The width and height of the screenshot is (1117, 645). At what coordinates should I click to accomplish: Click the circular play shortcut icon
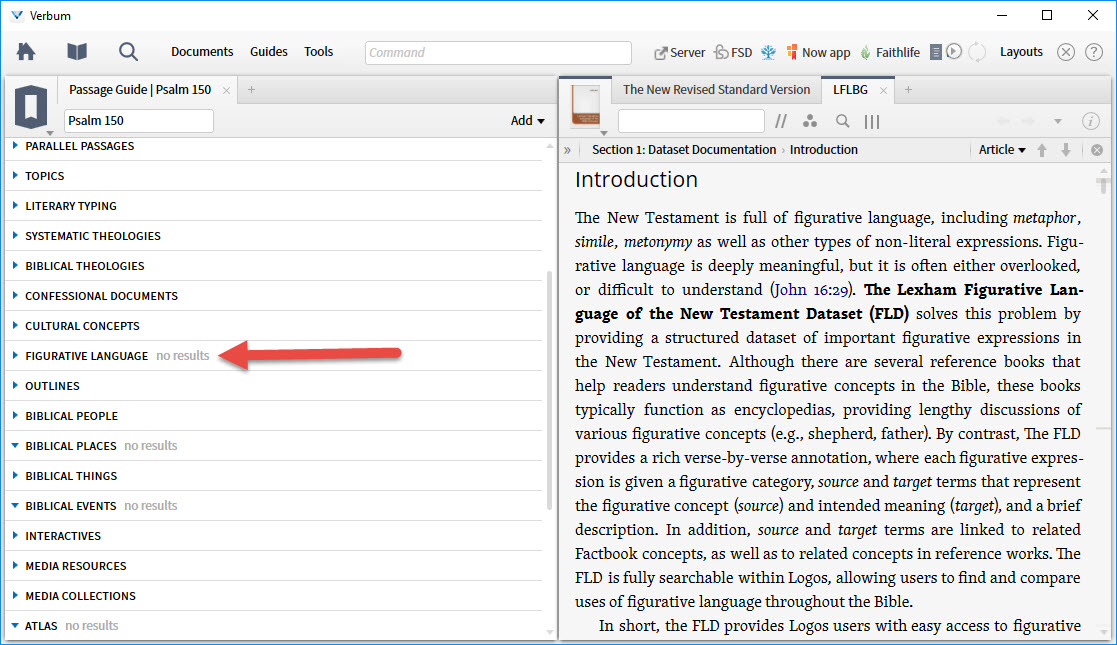coord(955,51)
